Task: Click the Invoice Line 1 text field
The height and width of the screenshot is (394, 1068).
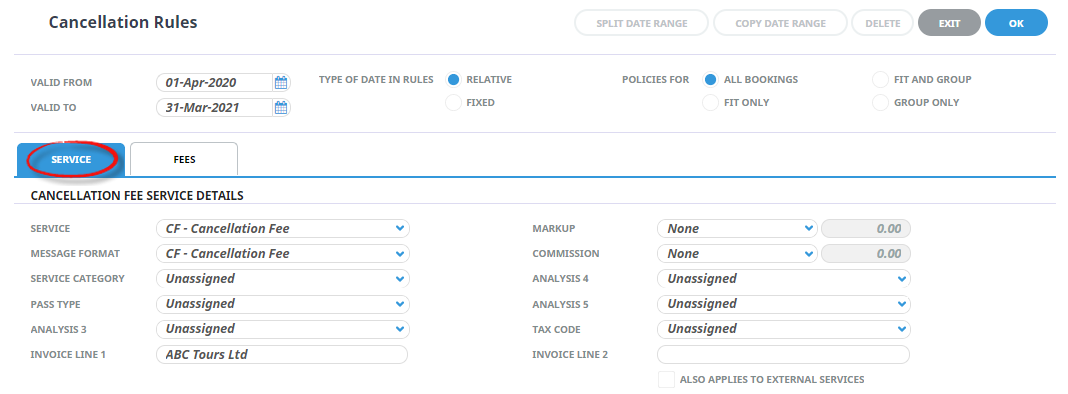Action: [x=282, y=354]
